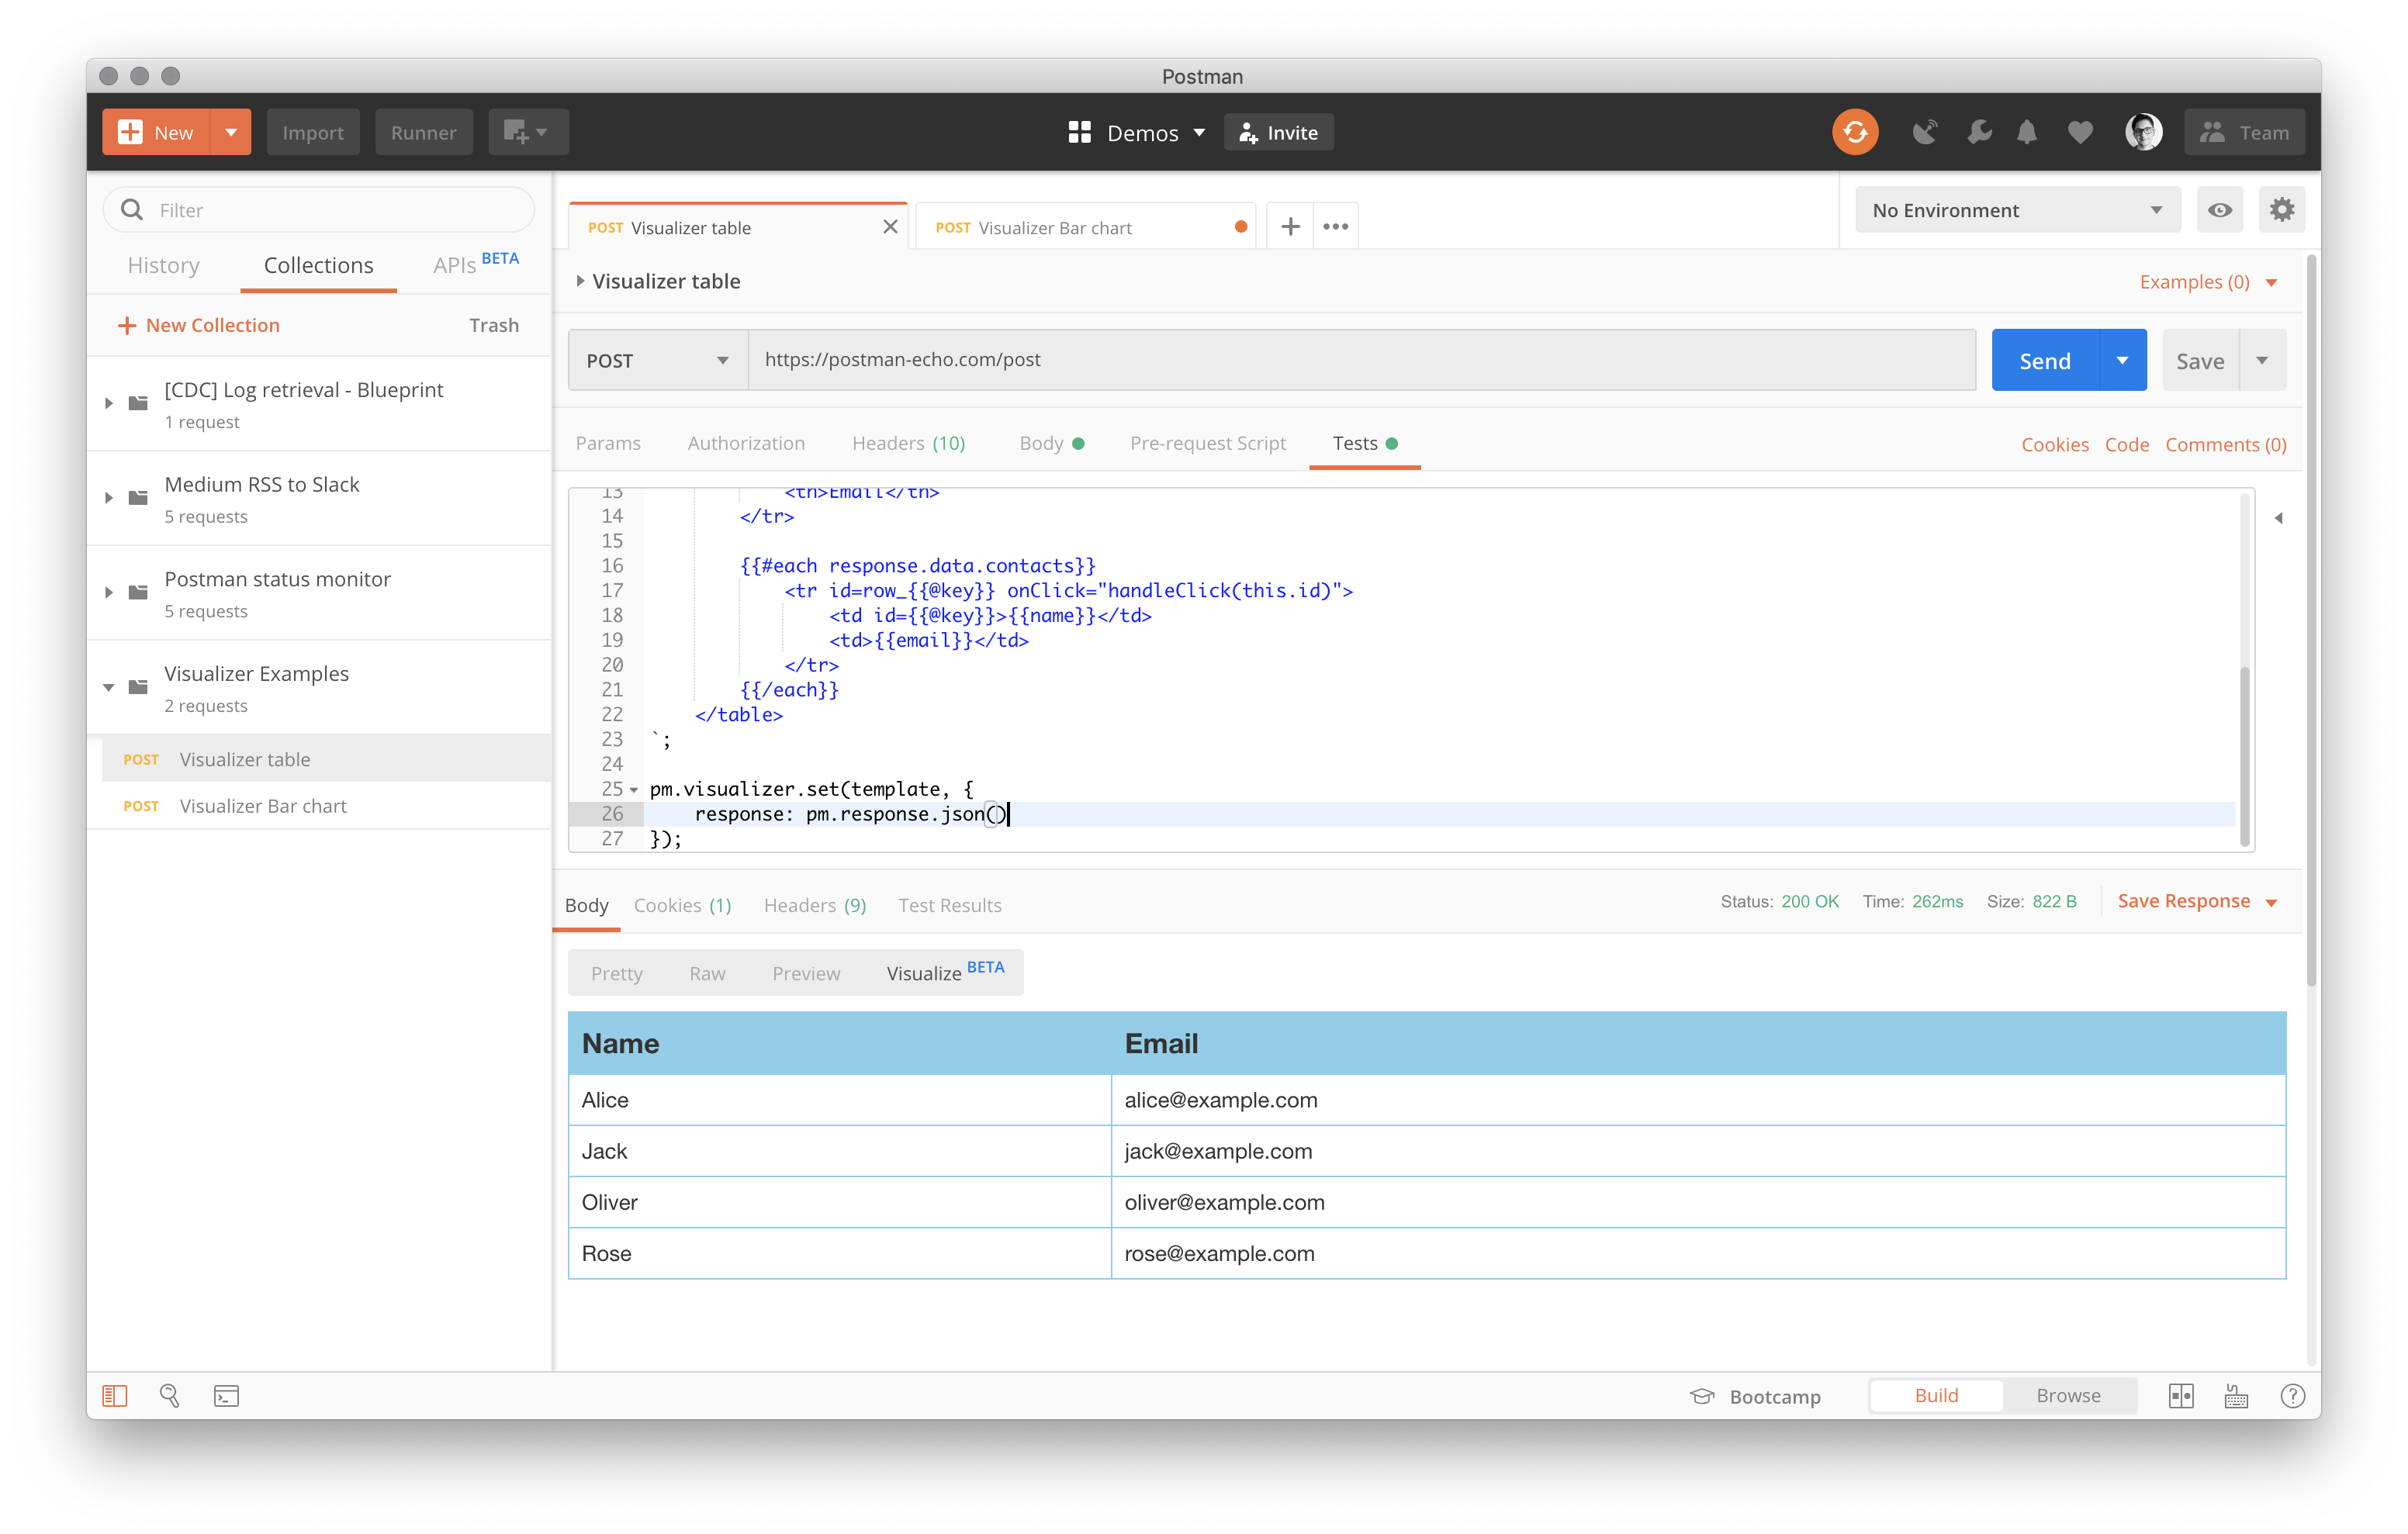Switch to Browse mode
The image size is (2408, 1534).
[x=2068, y=1395]
